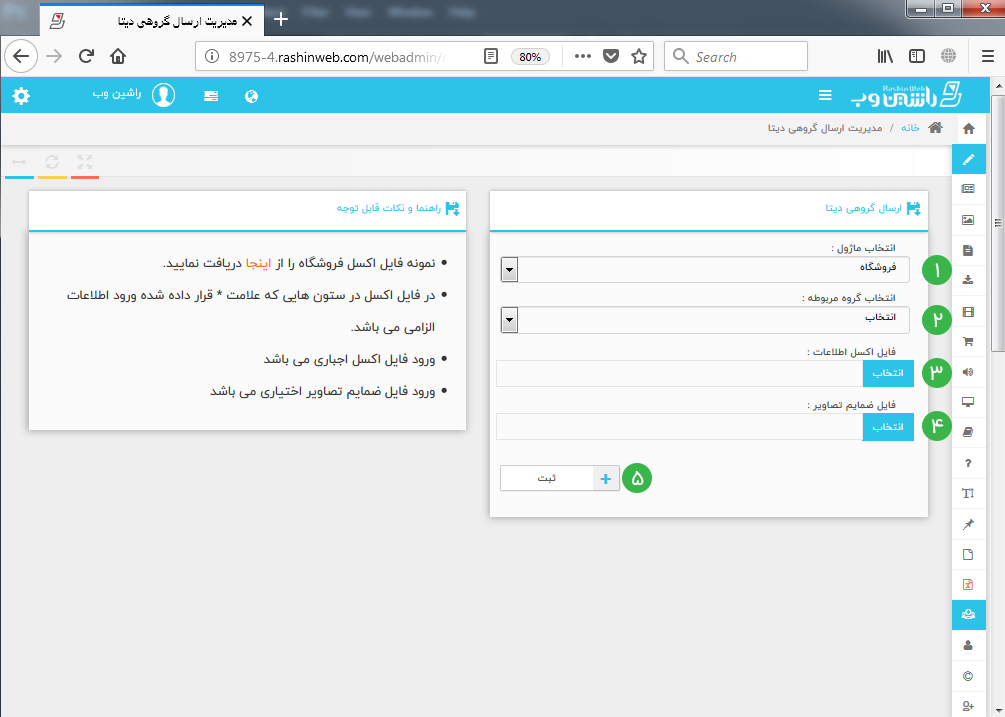Click the fullscreen expand icon in the panel toolbar
1005x717 pixels.
point(85,162)
